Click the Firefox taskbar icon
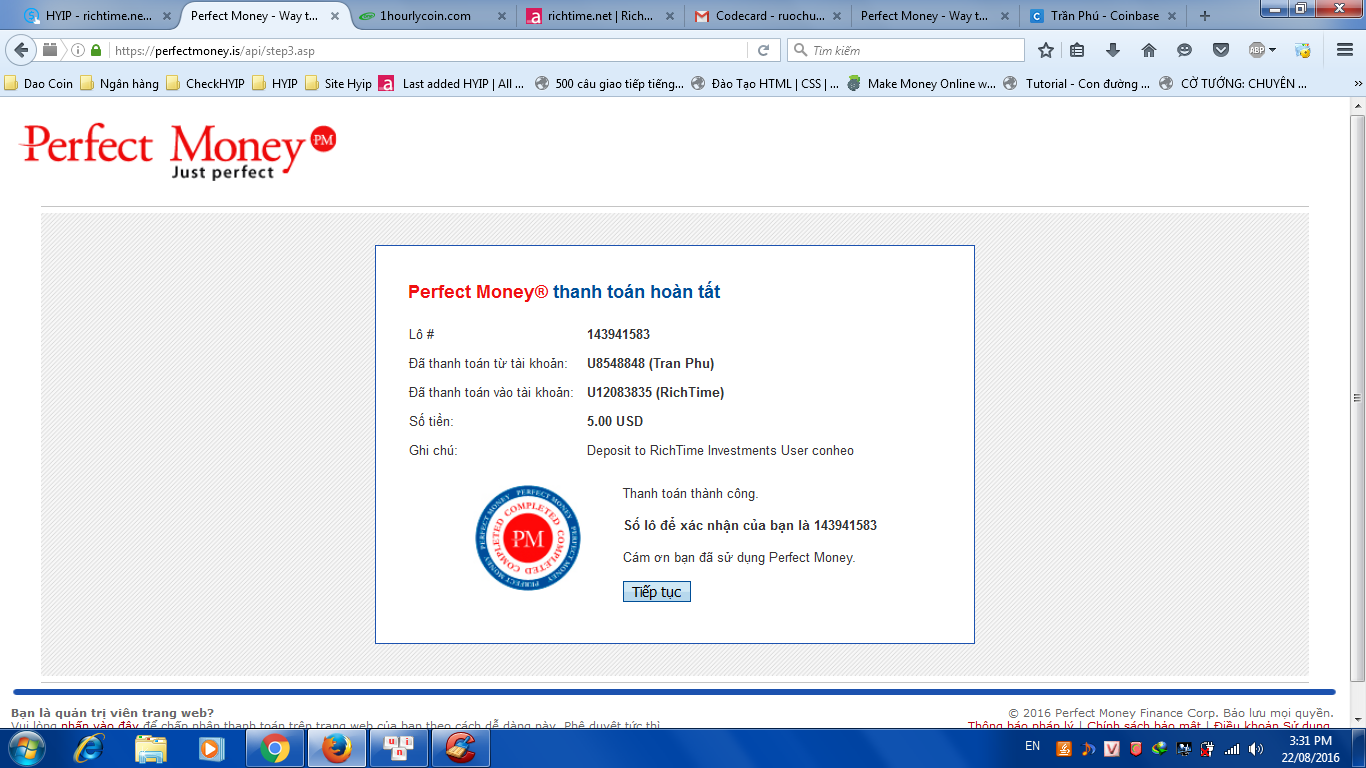 point(337,748)
